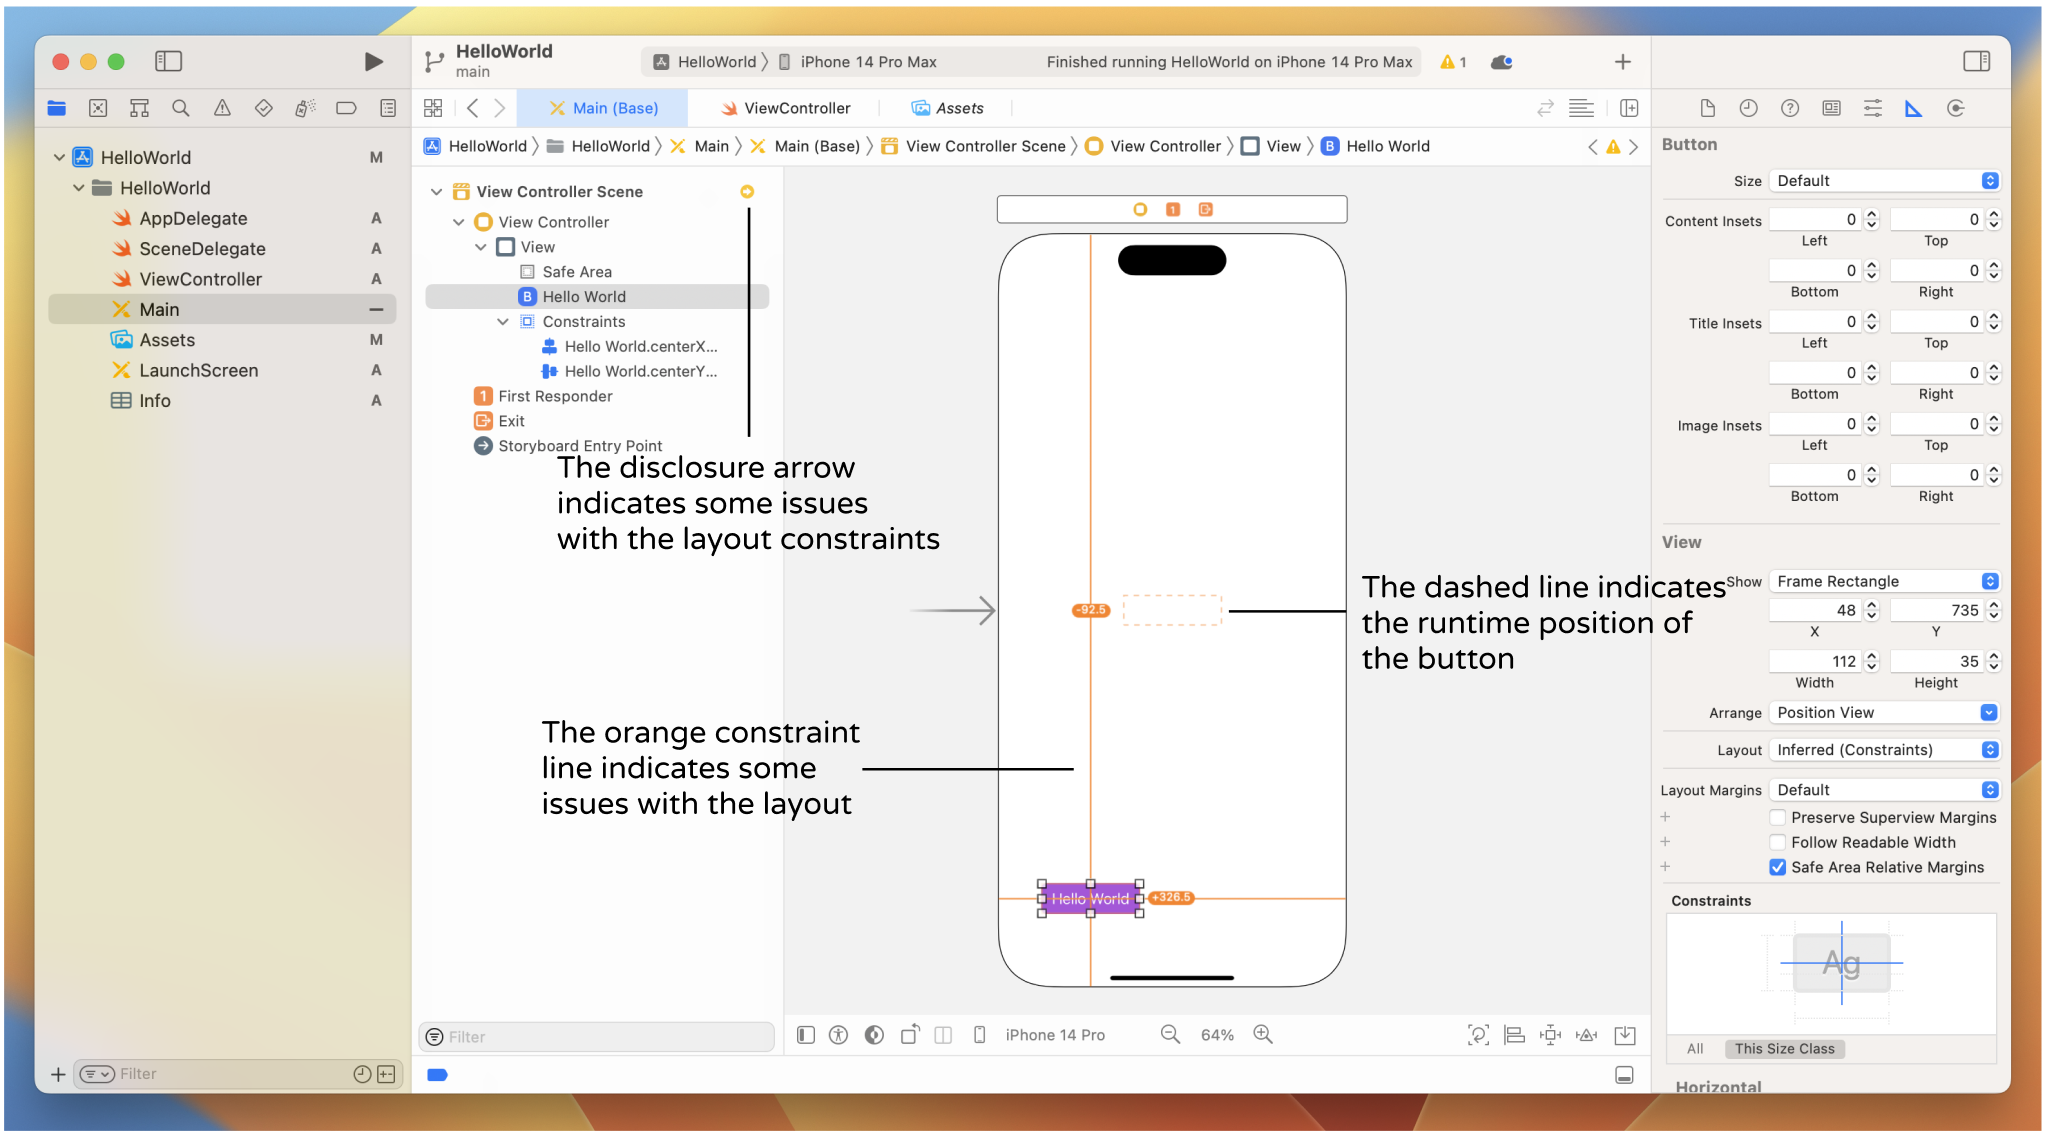This screenshot has height=1140, width=2048.
Task: Open the File inspector
Action: 1708,108
